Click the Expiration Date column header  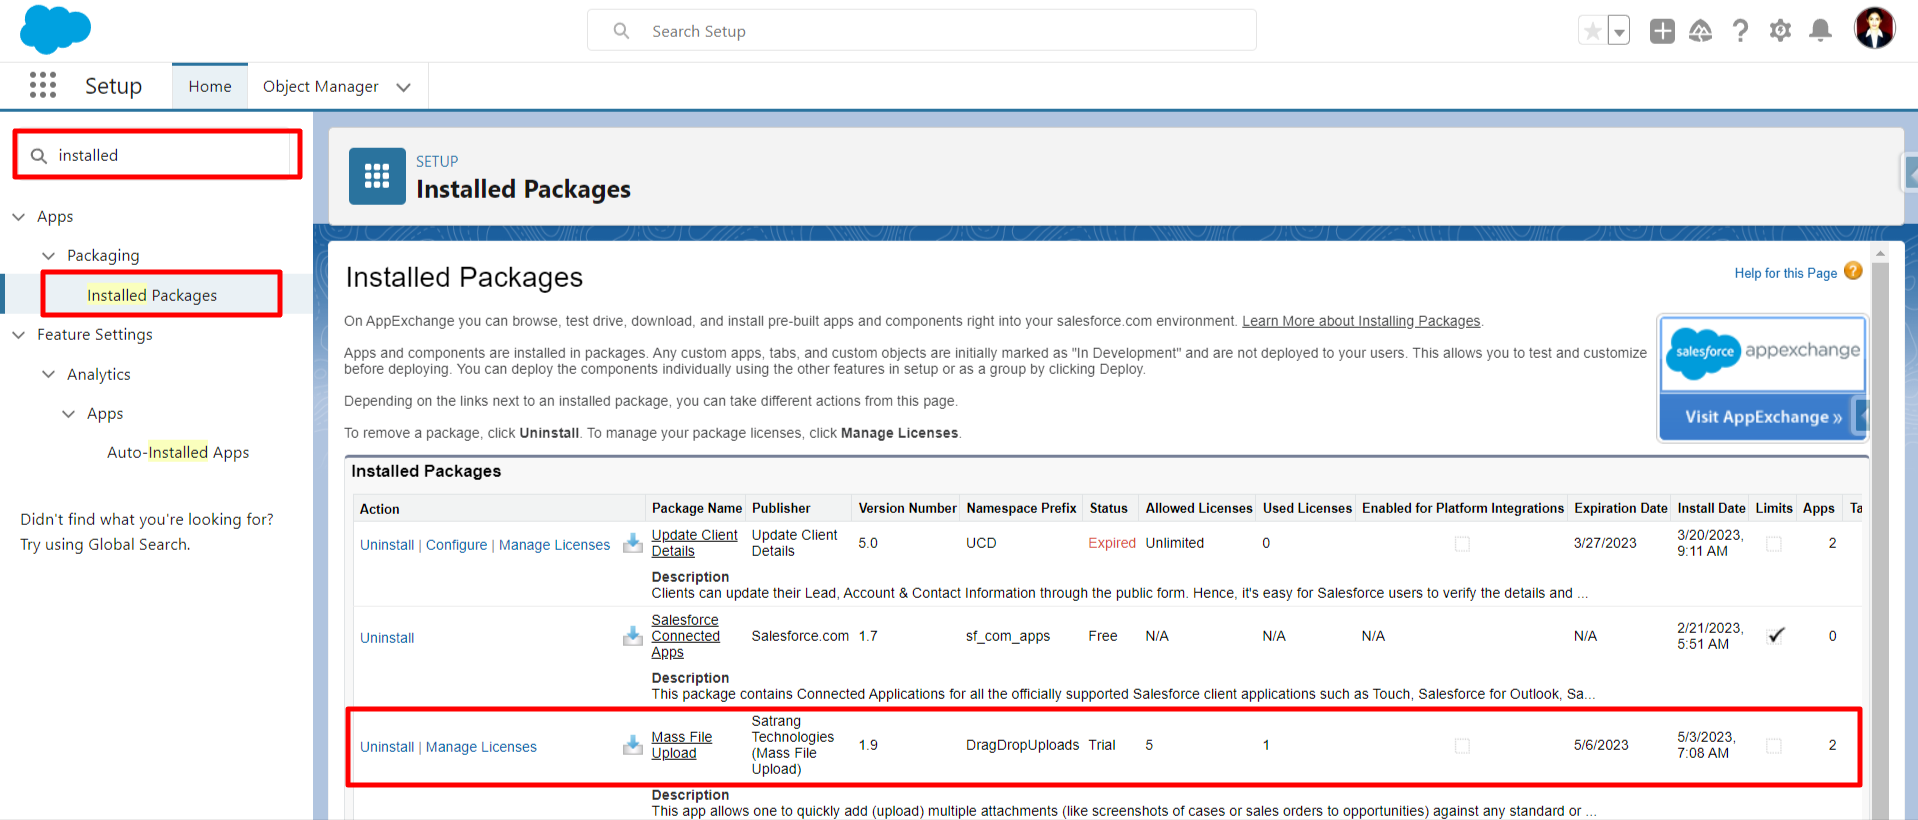(1620, 508)
